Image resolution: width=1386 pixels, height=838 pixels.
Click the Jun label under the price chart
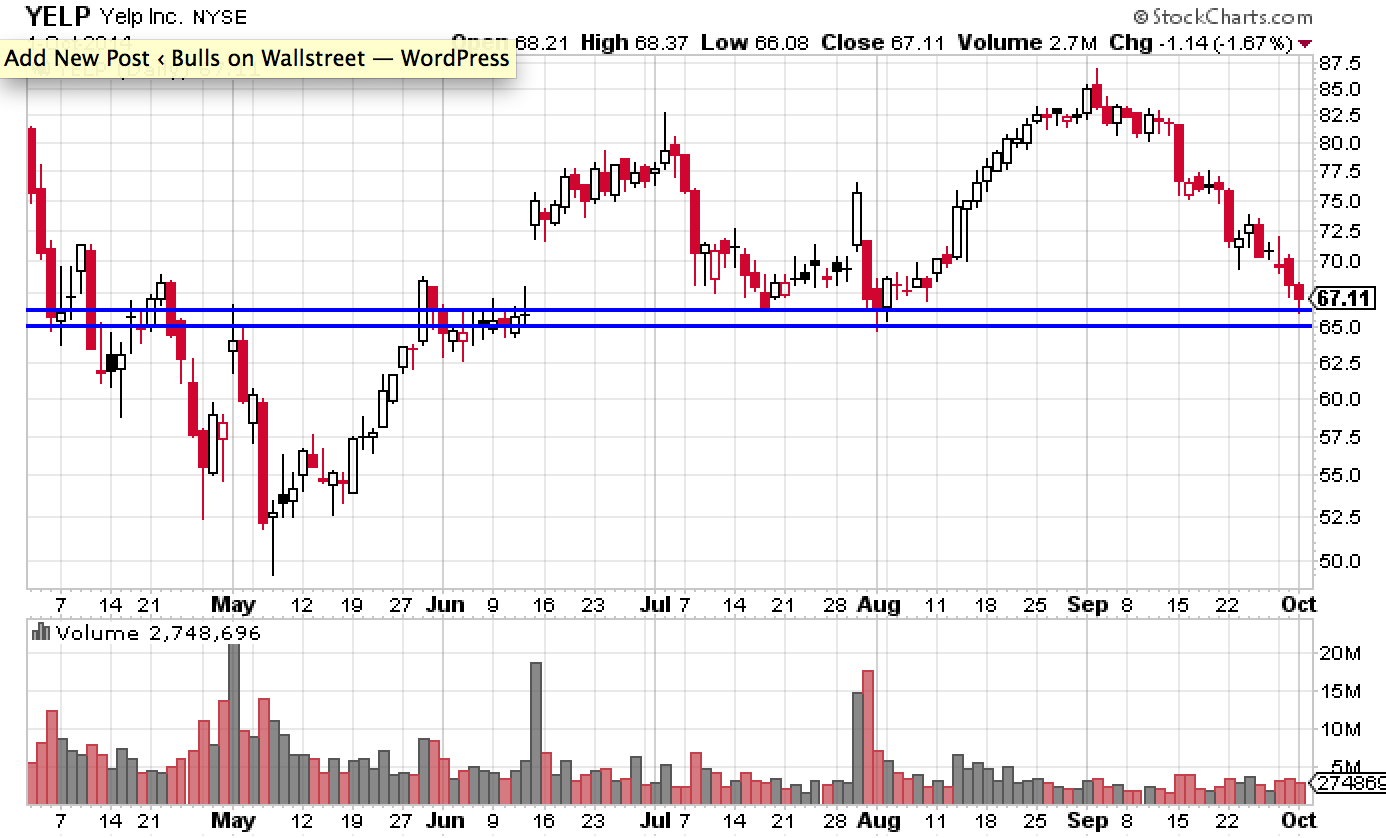pyautogui.click(x=445, y=605)
